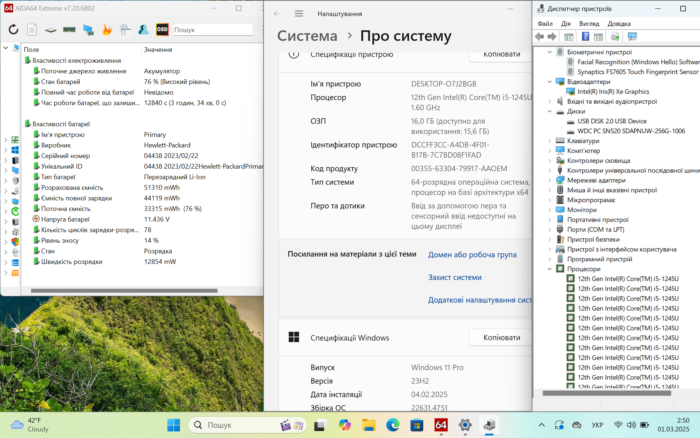This screenshot has height=438, width=700.
Task: Collapse the Процесори node
Action: (550, 269)
